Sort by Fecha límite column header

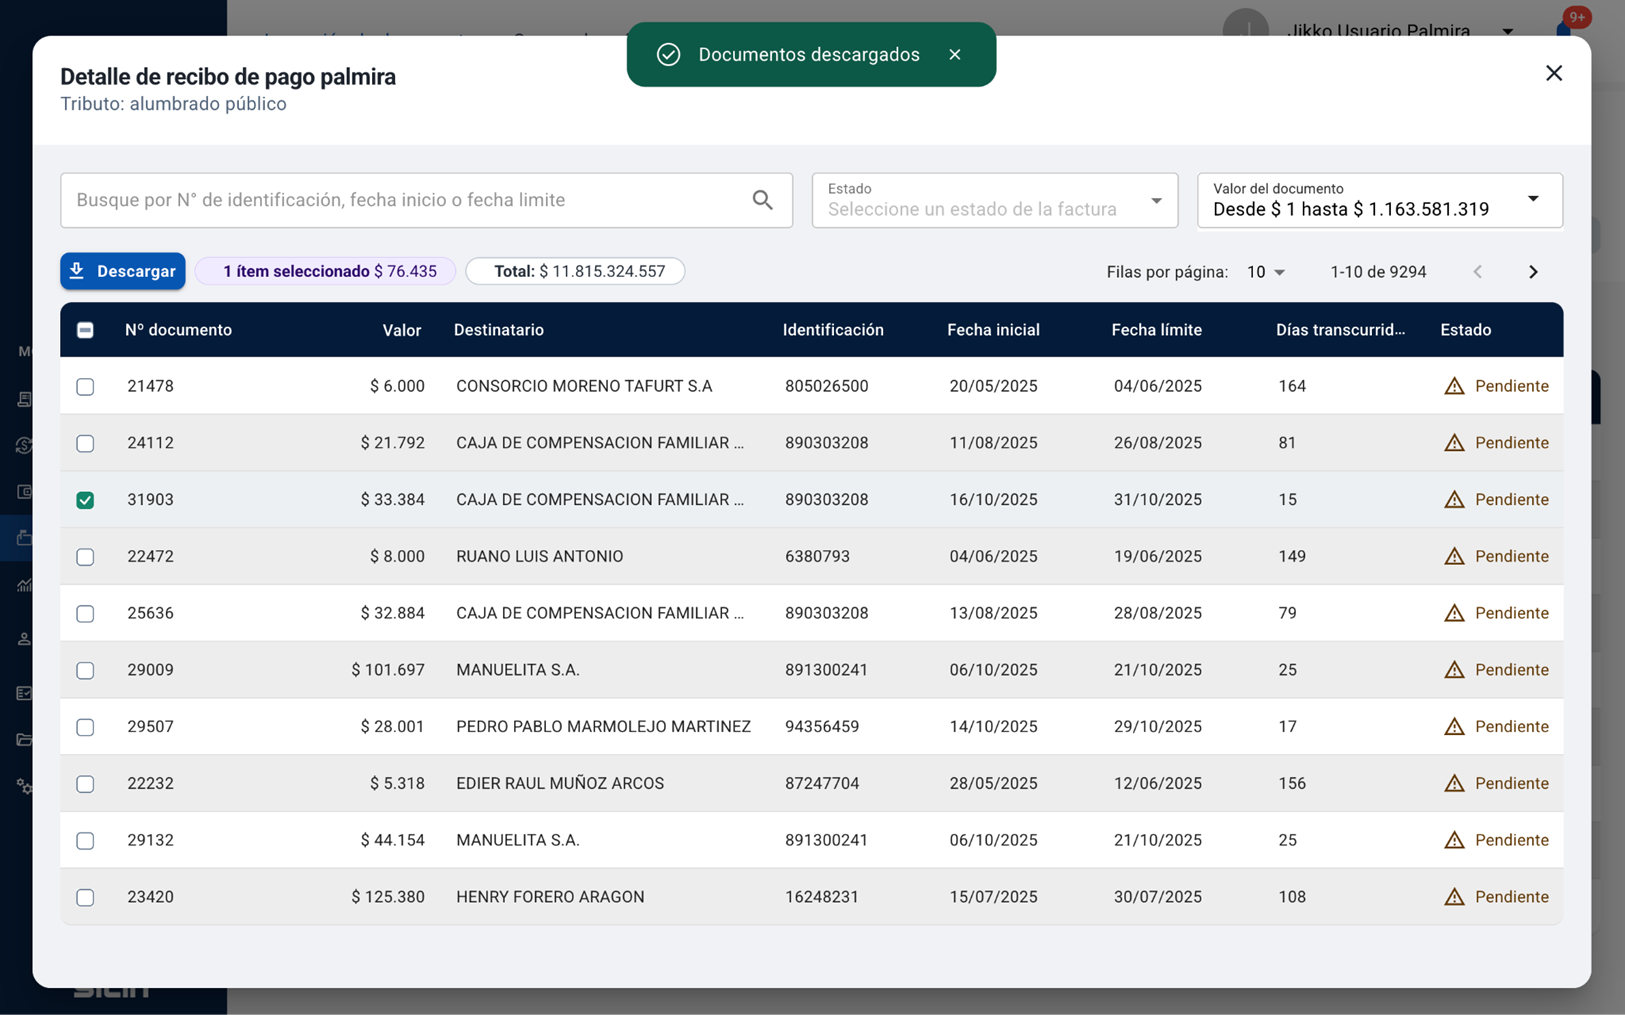[x=1156, y=330]
